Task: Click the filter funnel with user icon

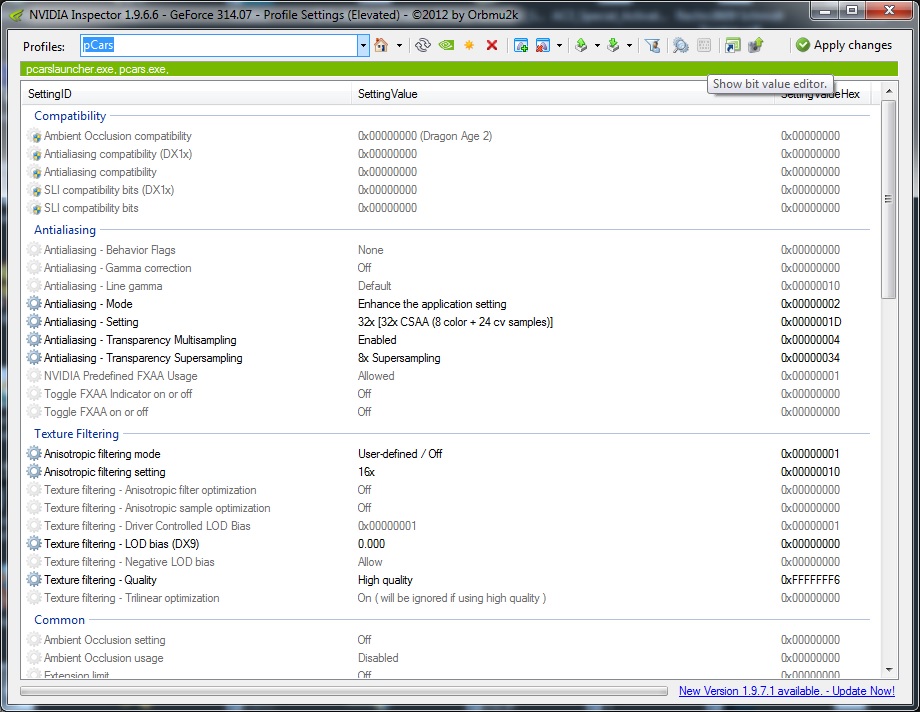Action: tap(652, 45)
